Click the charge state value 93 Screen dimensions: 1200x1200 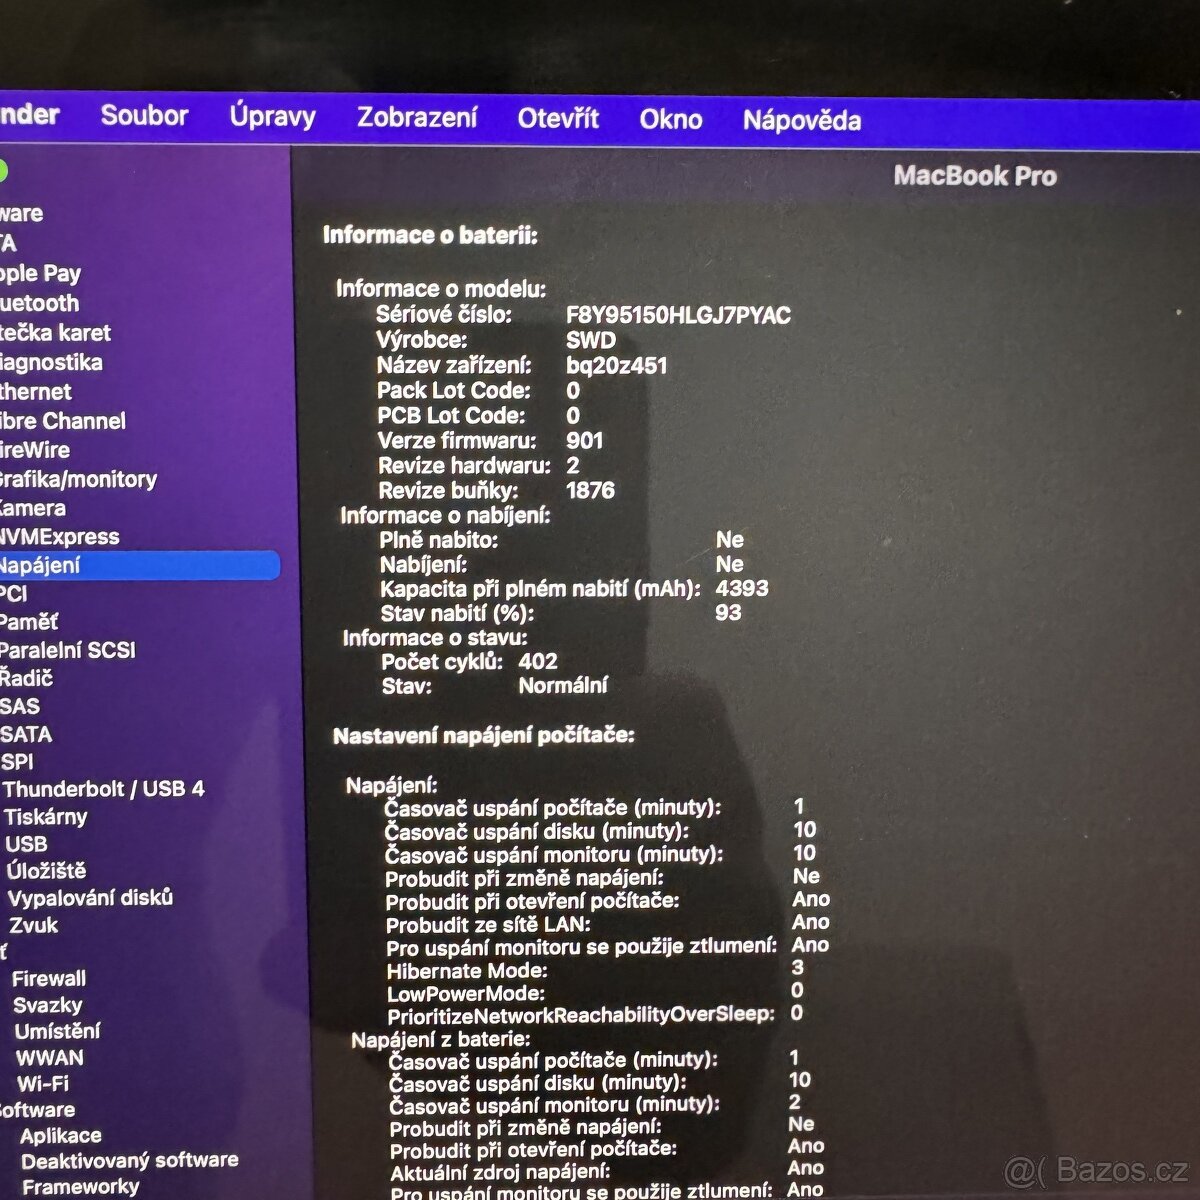point(728,612)
